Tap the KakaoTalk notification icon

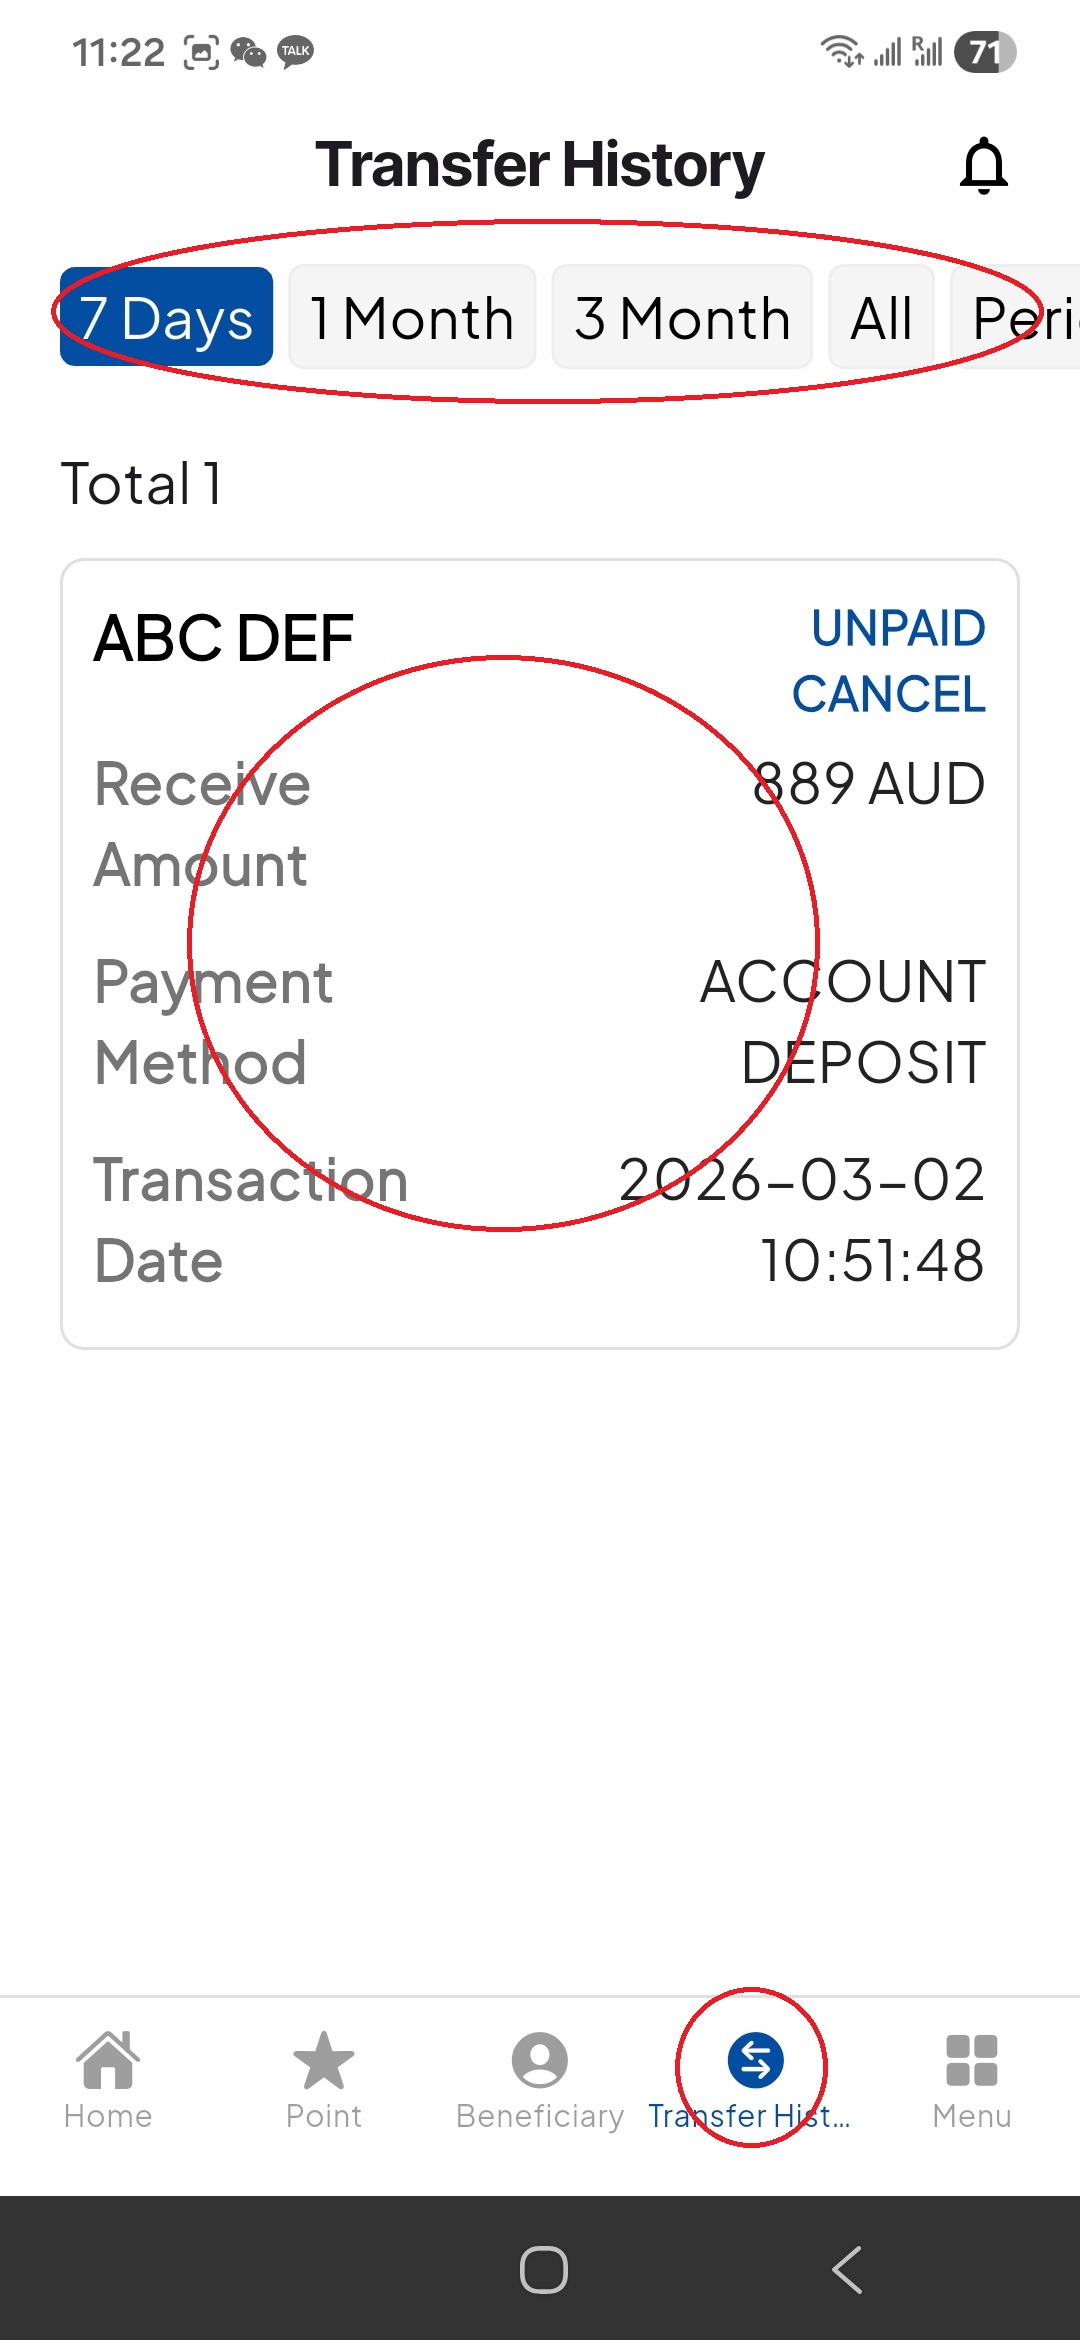[295, 51]
